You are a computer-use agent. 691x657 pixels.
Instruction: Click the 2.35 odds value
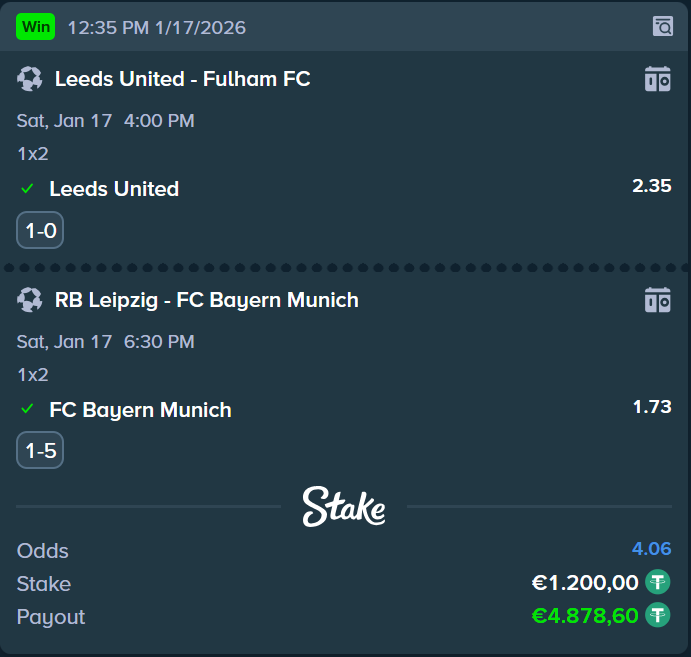click(651, 186)
